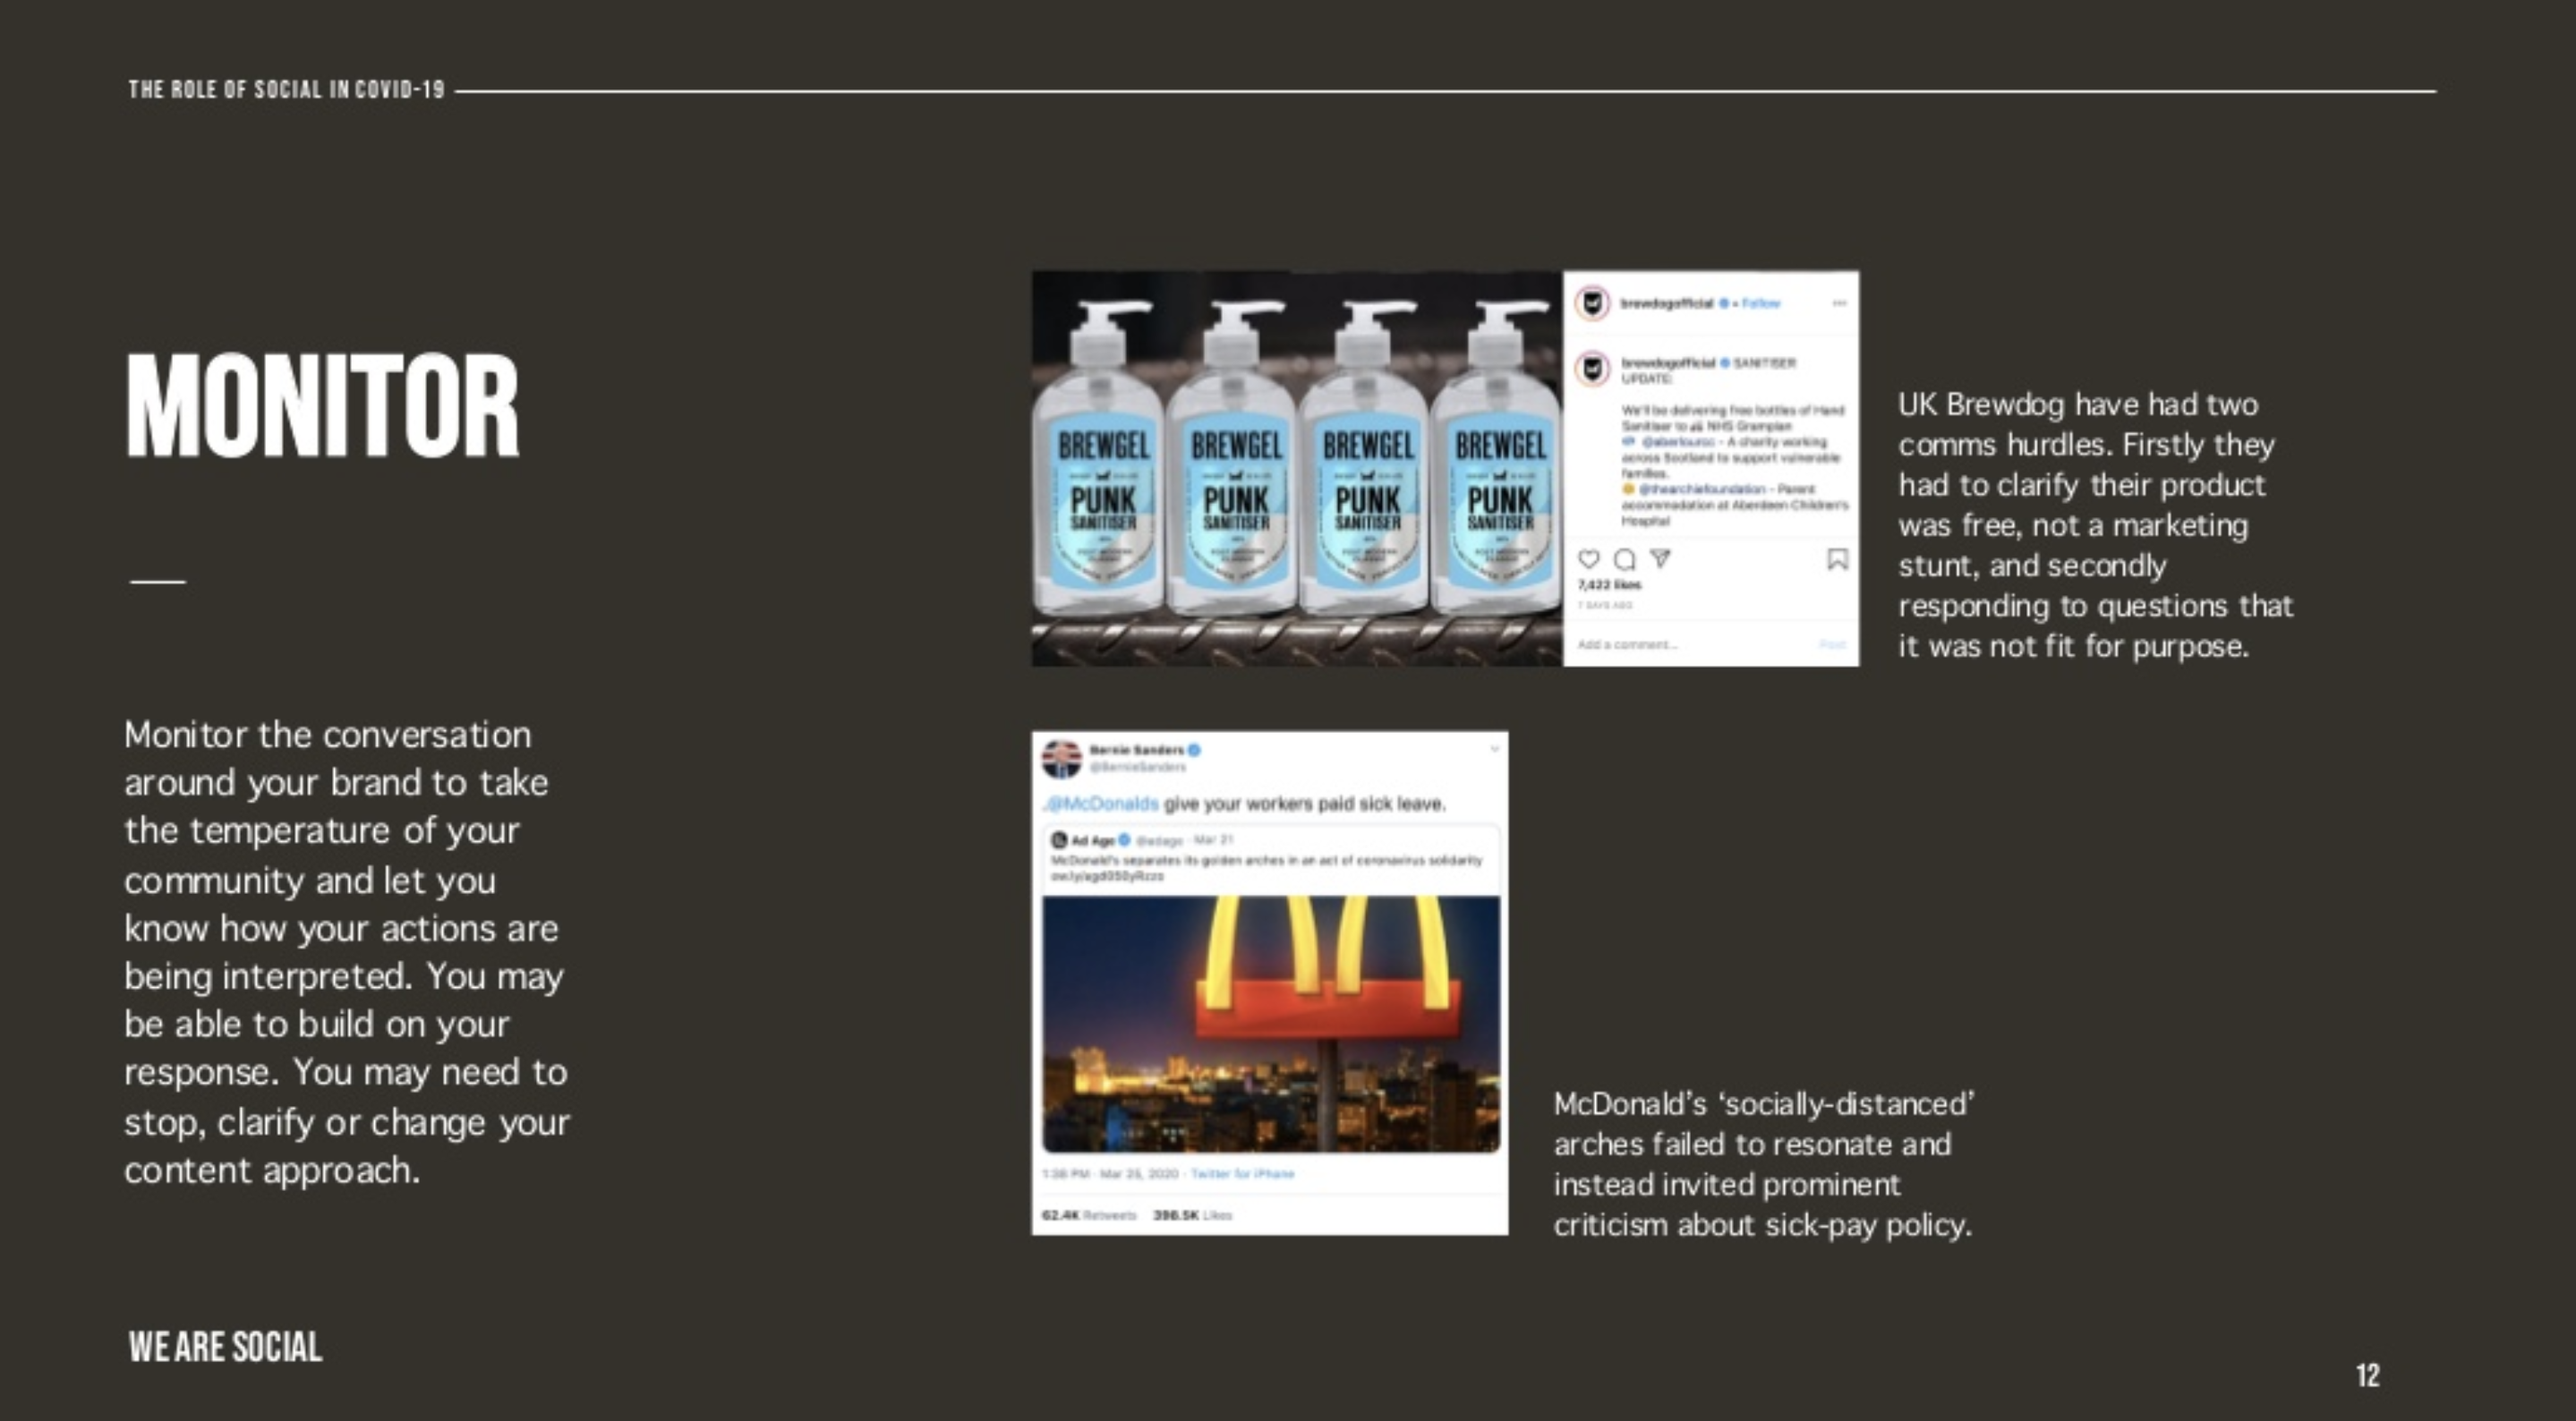2576x1421 pixels.
Task: Open the Brewgel Punk Sanitiser bottles photo
Action: 1297,468
